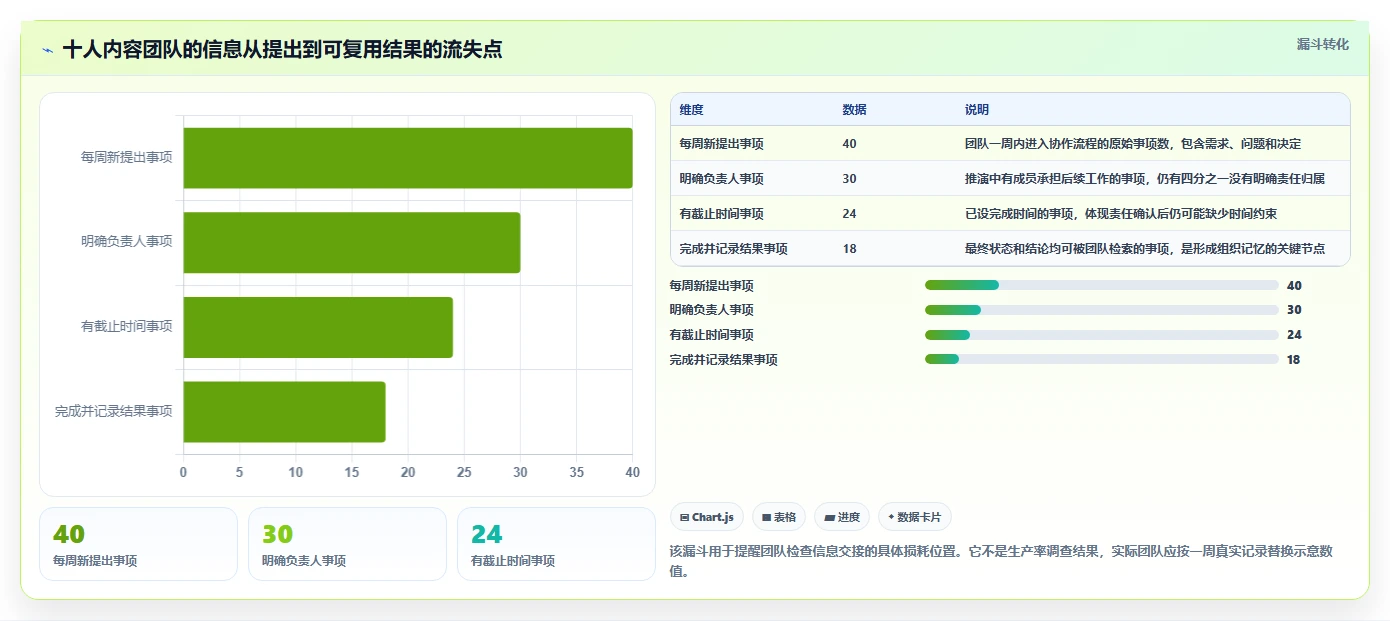
Task: Select the 每周新提出事项 table row label
Action: point(722,144)
